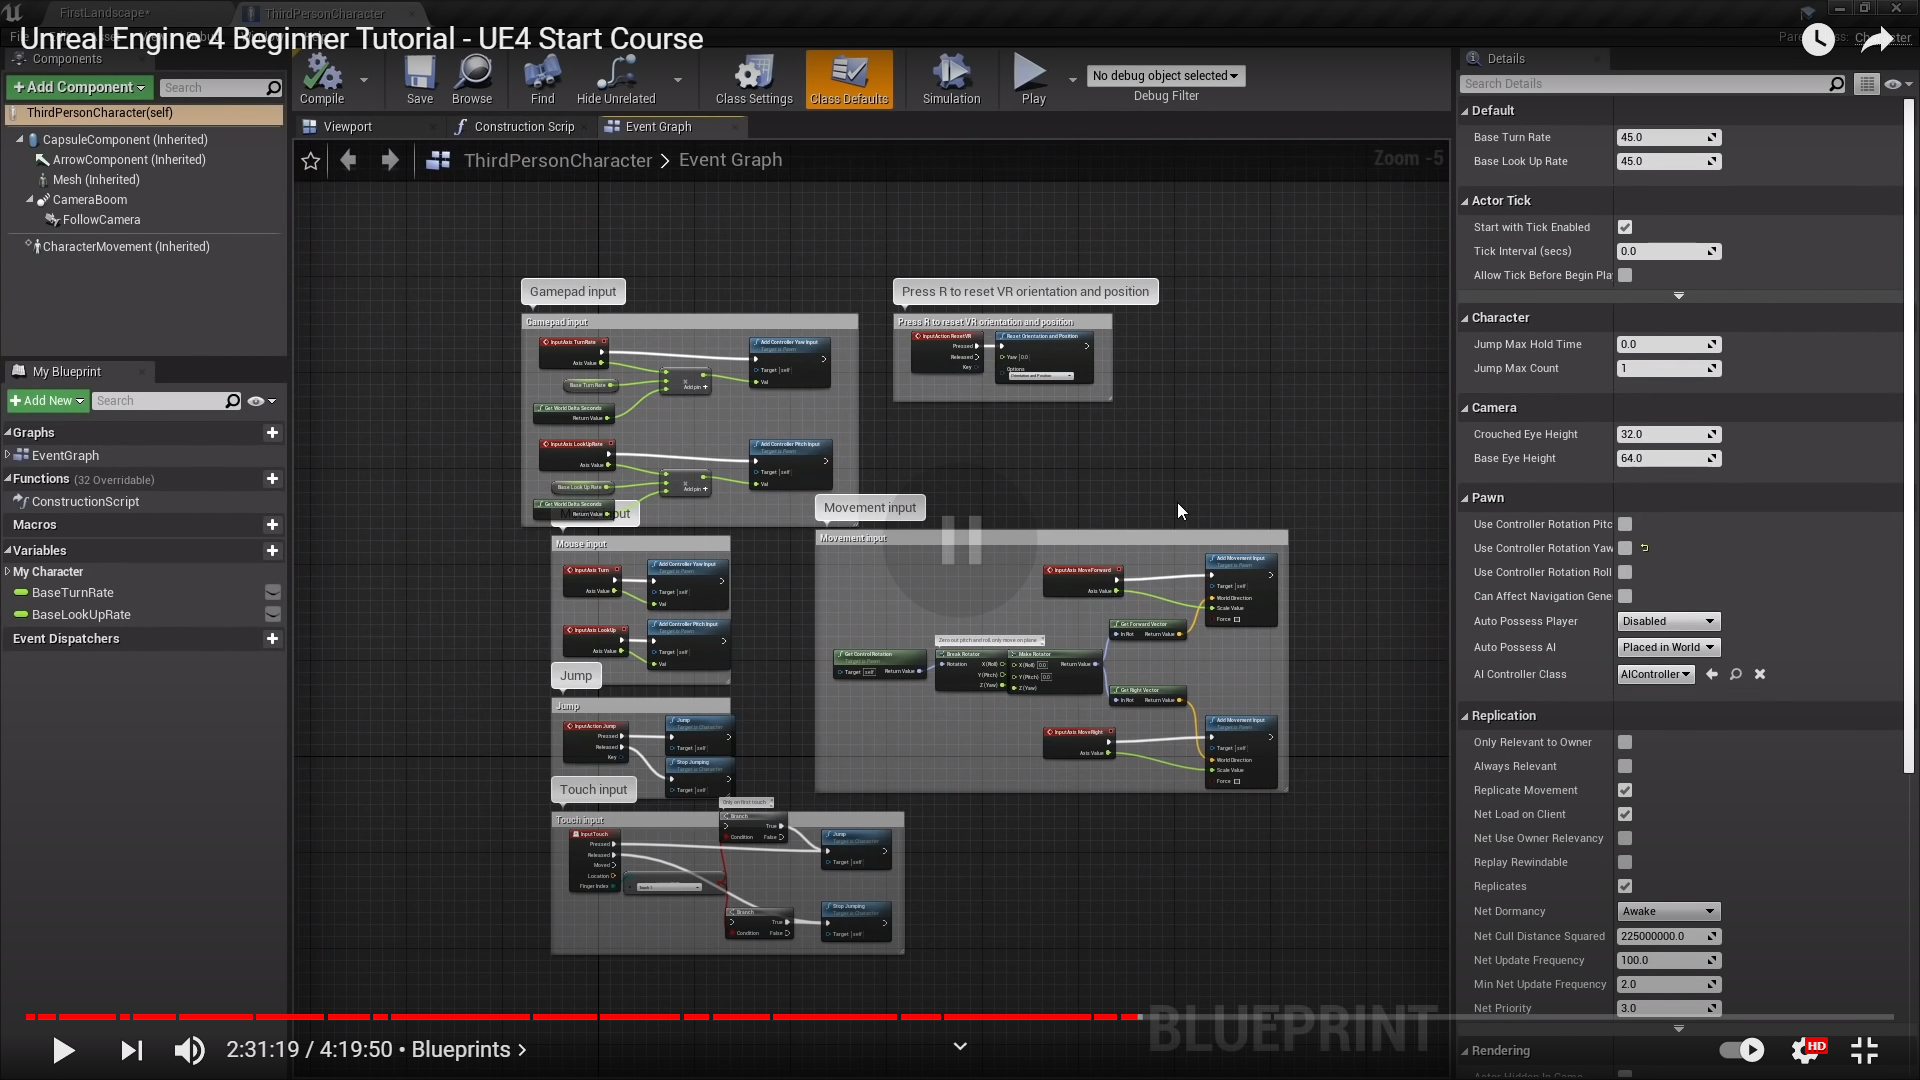Bookmark graph with the star icon
The width and height of the screenshot is (1920, 1080).
tap(311, 161)
